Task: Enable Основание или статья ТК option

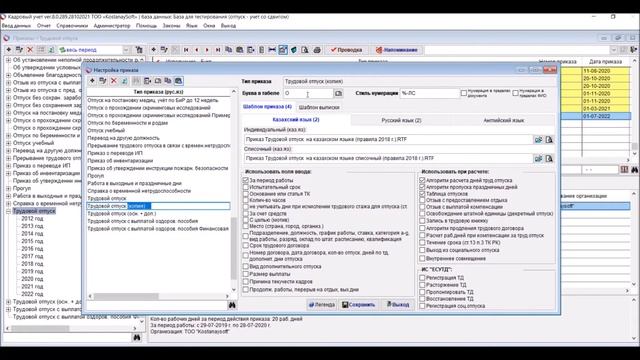Action: (x=246, y=194)
